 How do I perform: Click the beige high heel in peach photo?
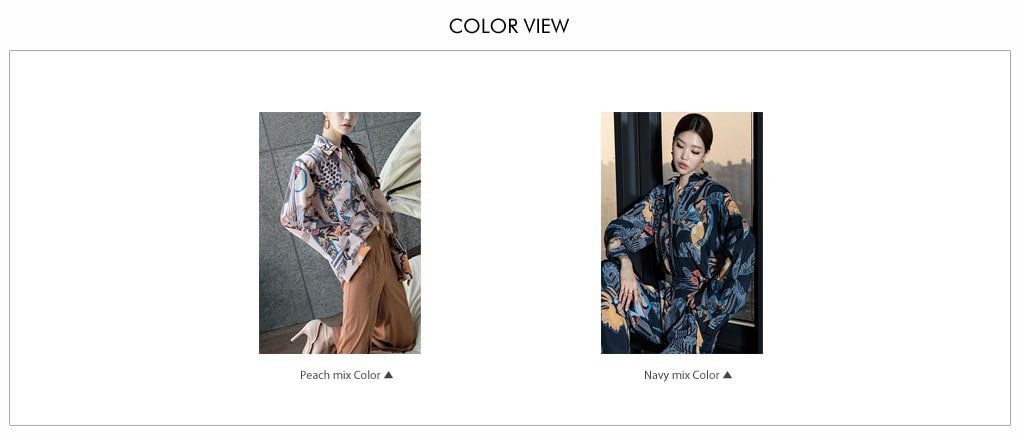[x=311, y=336]
